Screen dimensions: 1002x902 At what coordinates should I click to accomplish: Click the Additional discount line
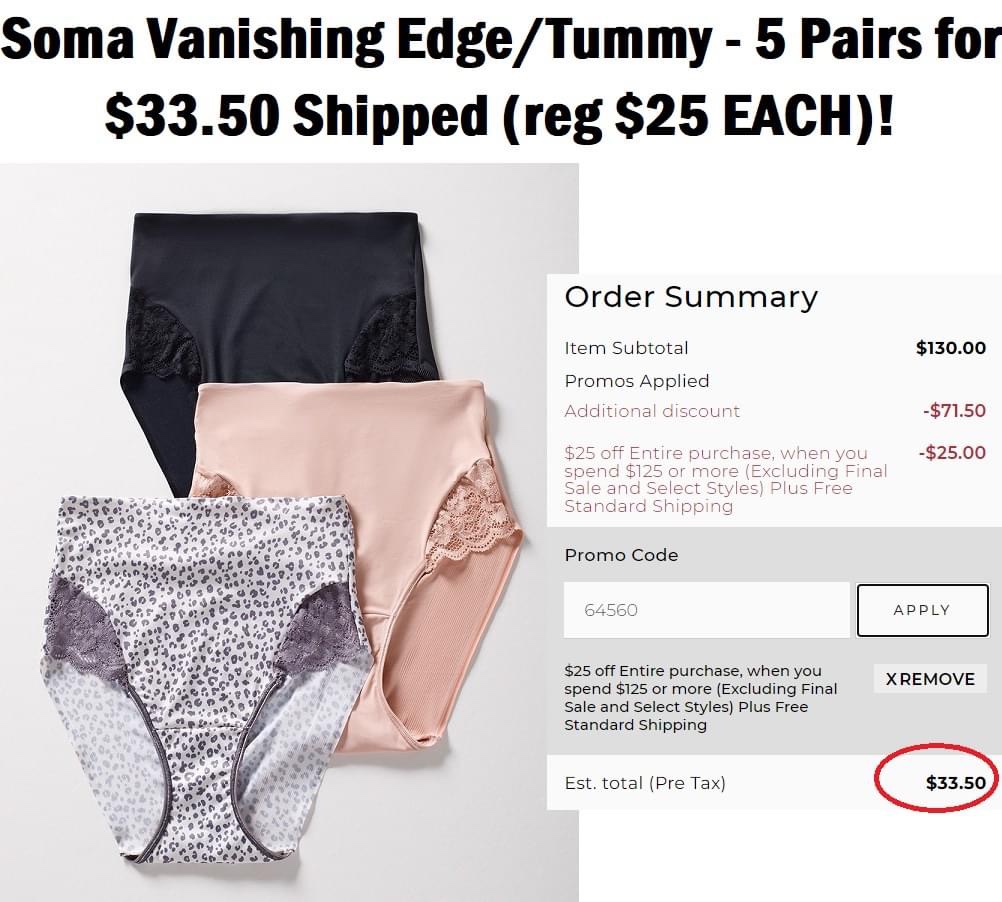click(652, 411)
